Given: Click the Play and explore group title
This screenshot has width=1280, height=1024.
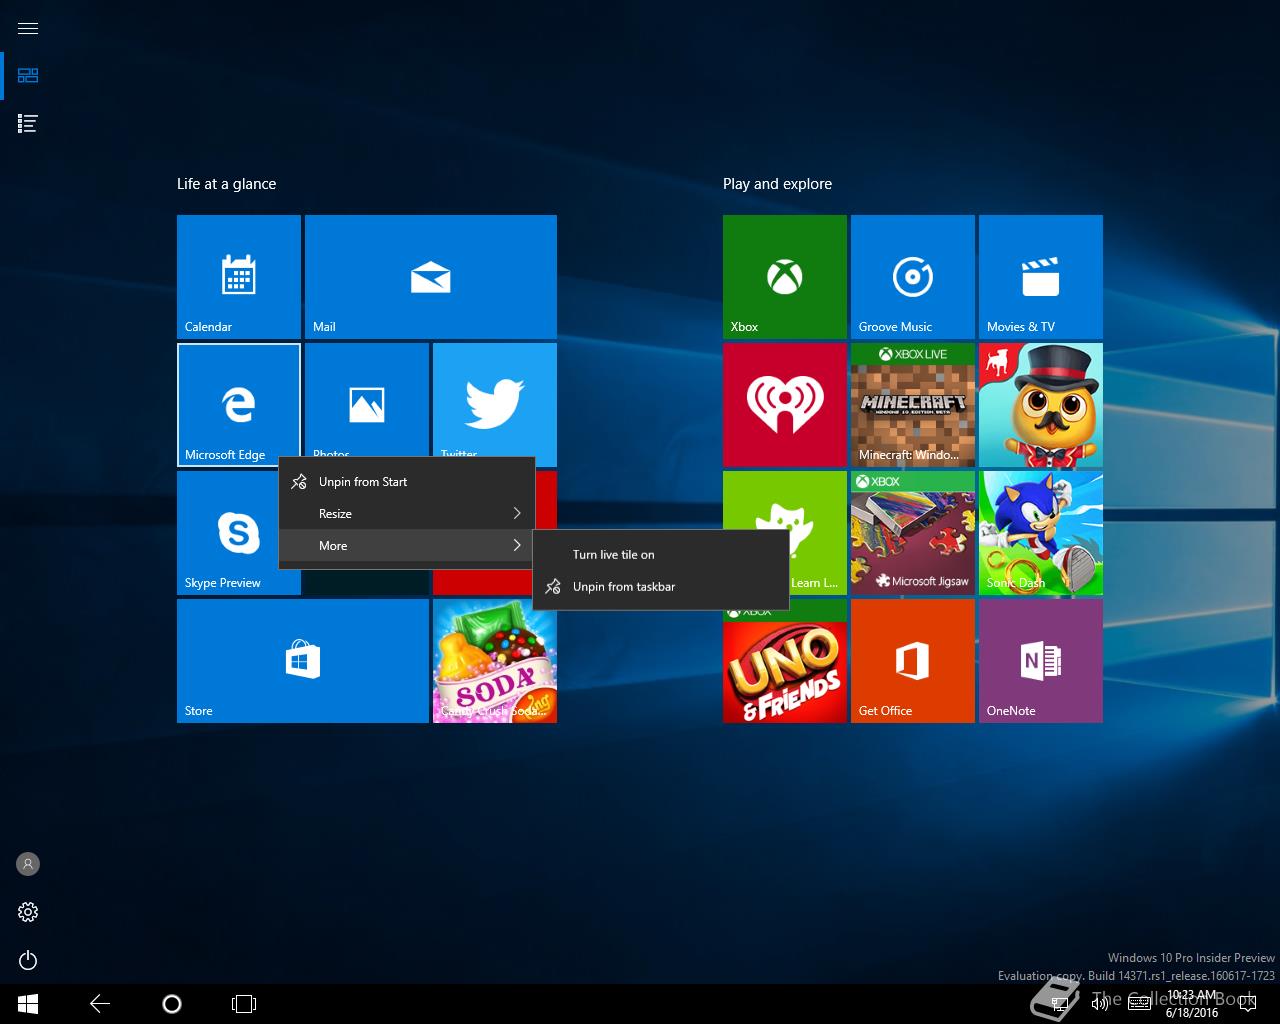Looking at the screenshot, I should click(x=777, y=184).
